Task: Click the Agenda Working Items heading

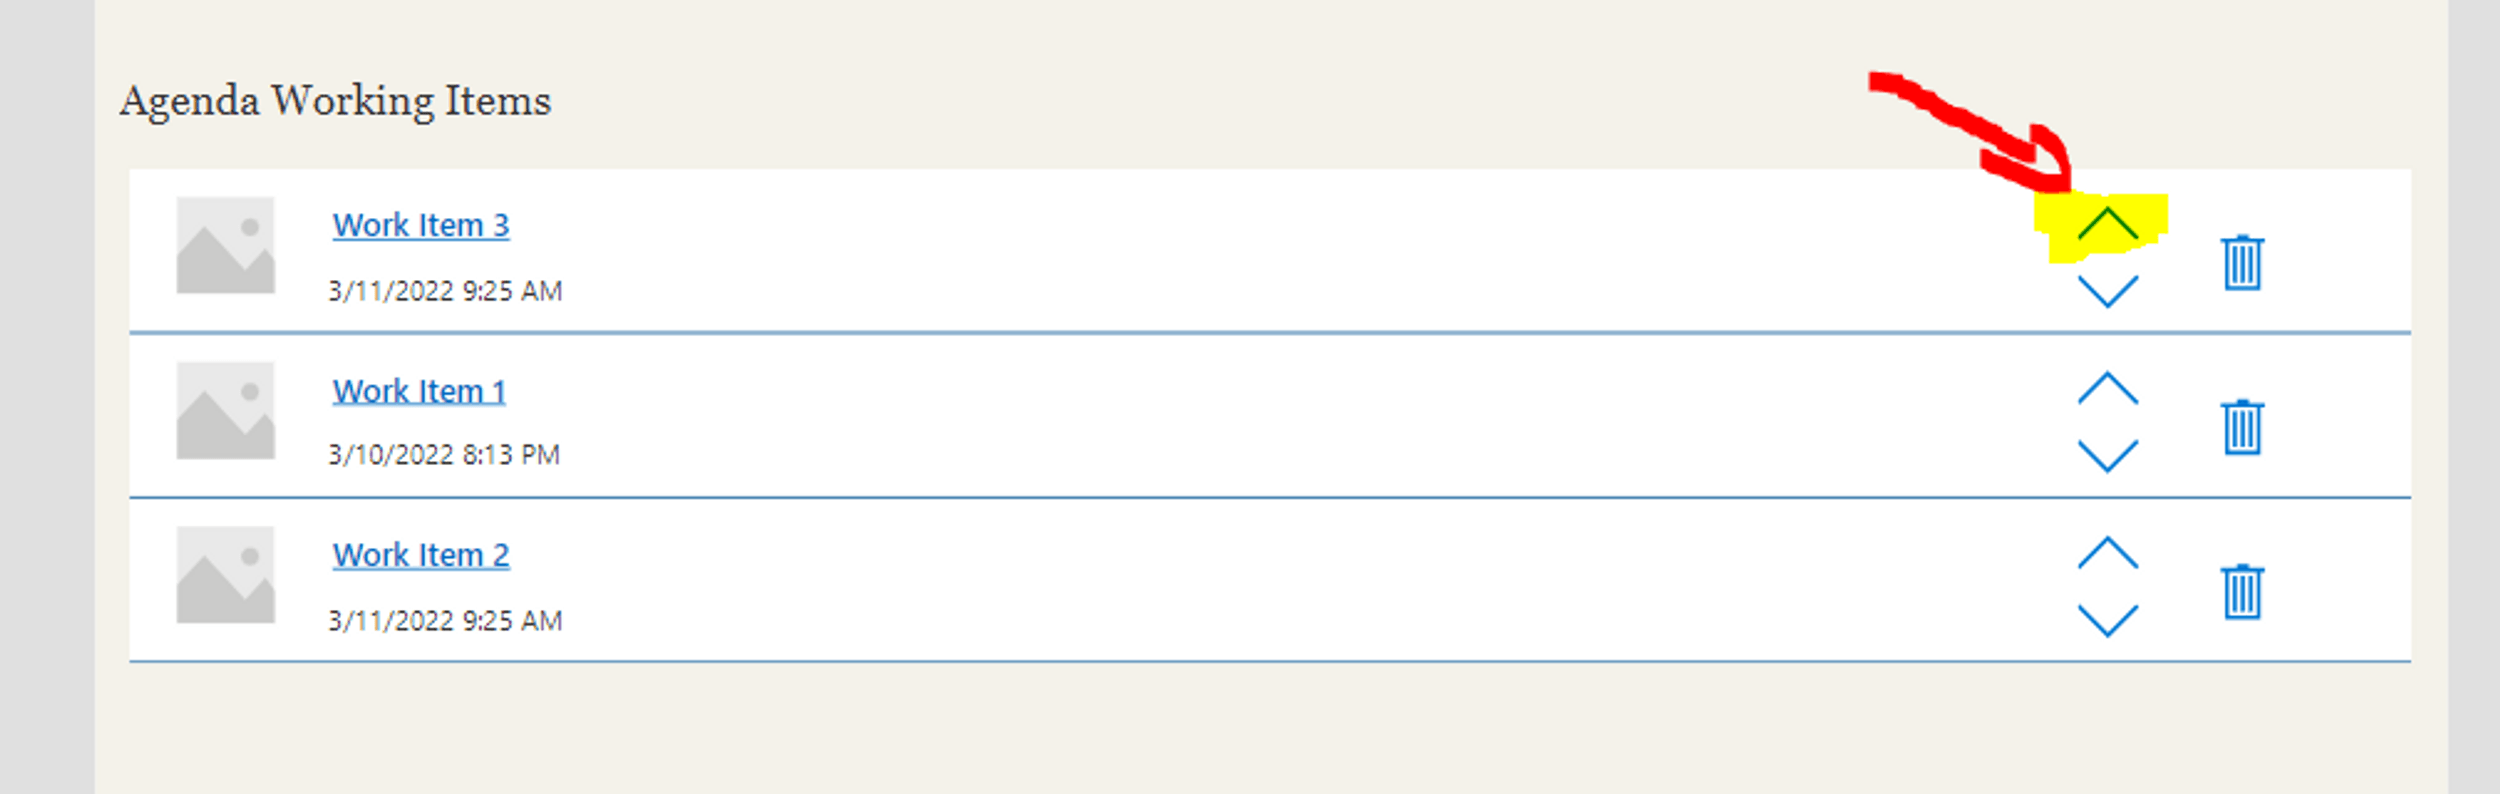Action: point(335,101)
